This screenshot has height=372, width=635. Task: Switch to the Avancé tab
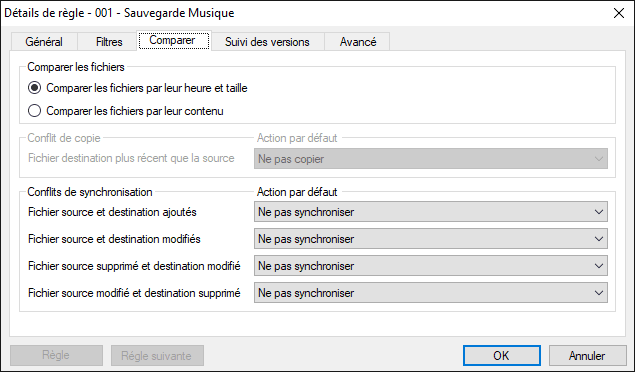358,42
